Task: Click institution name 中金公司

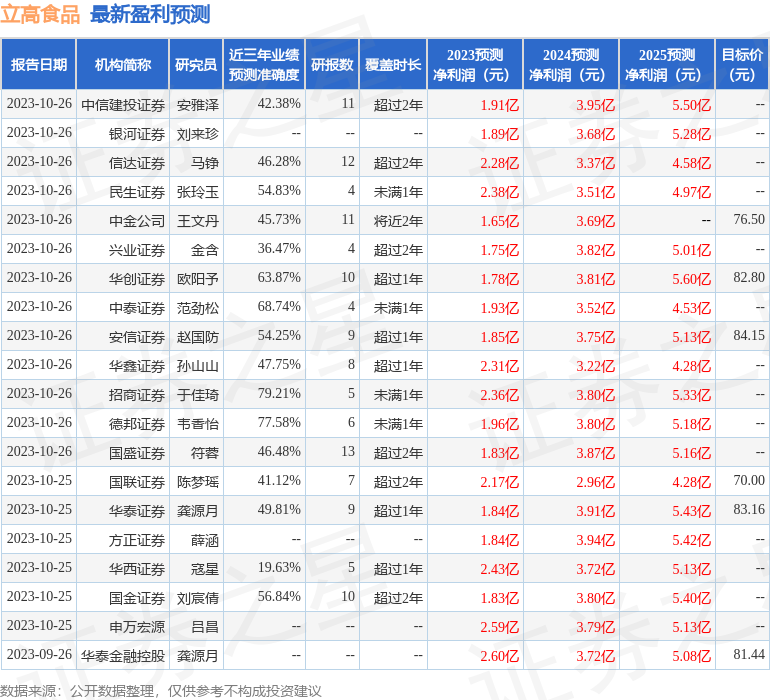Action: (137, 221)
